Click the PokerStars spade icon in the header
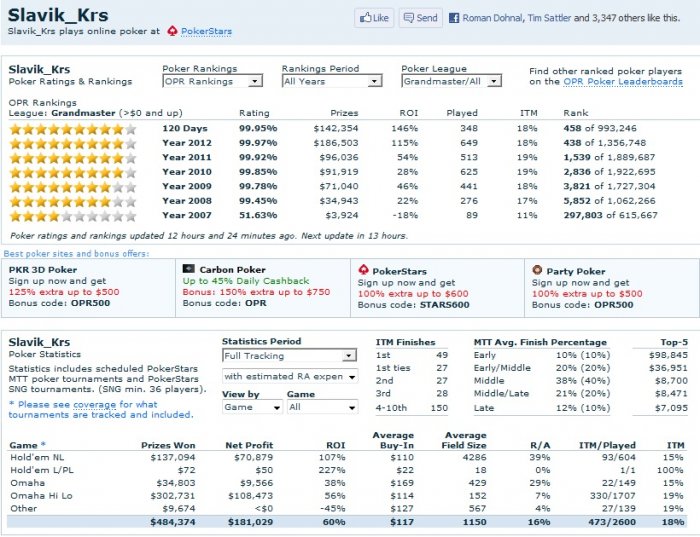The image size is (700, 537). [172, 31]
